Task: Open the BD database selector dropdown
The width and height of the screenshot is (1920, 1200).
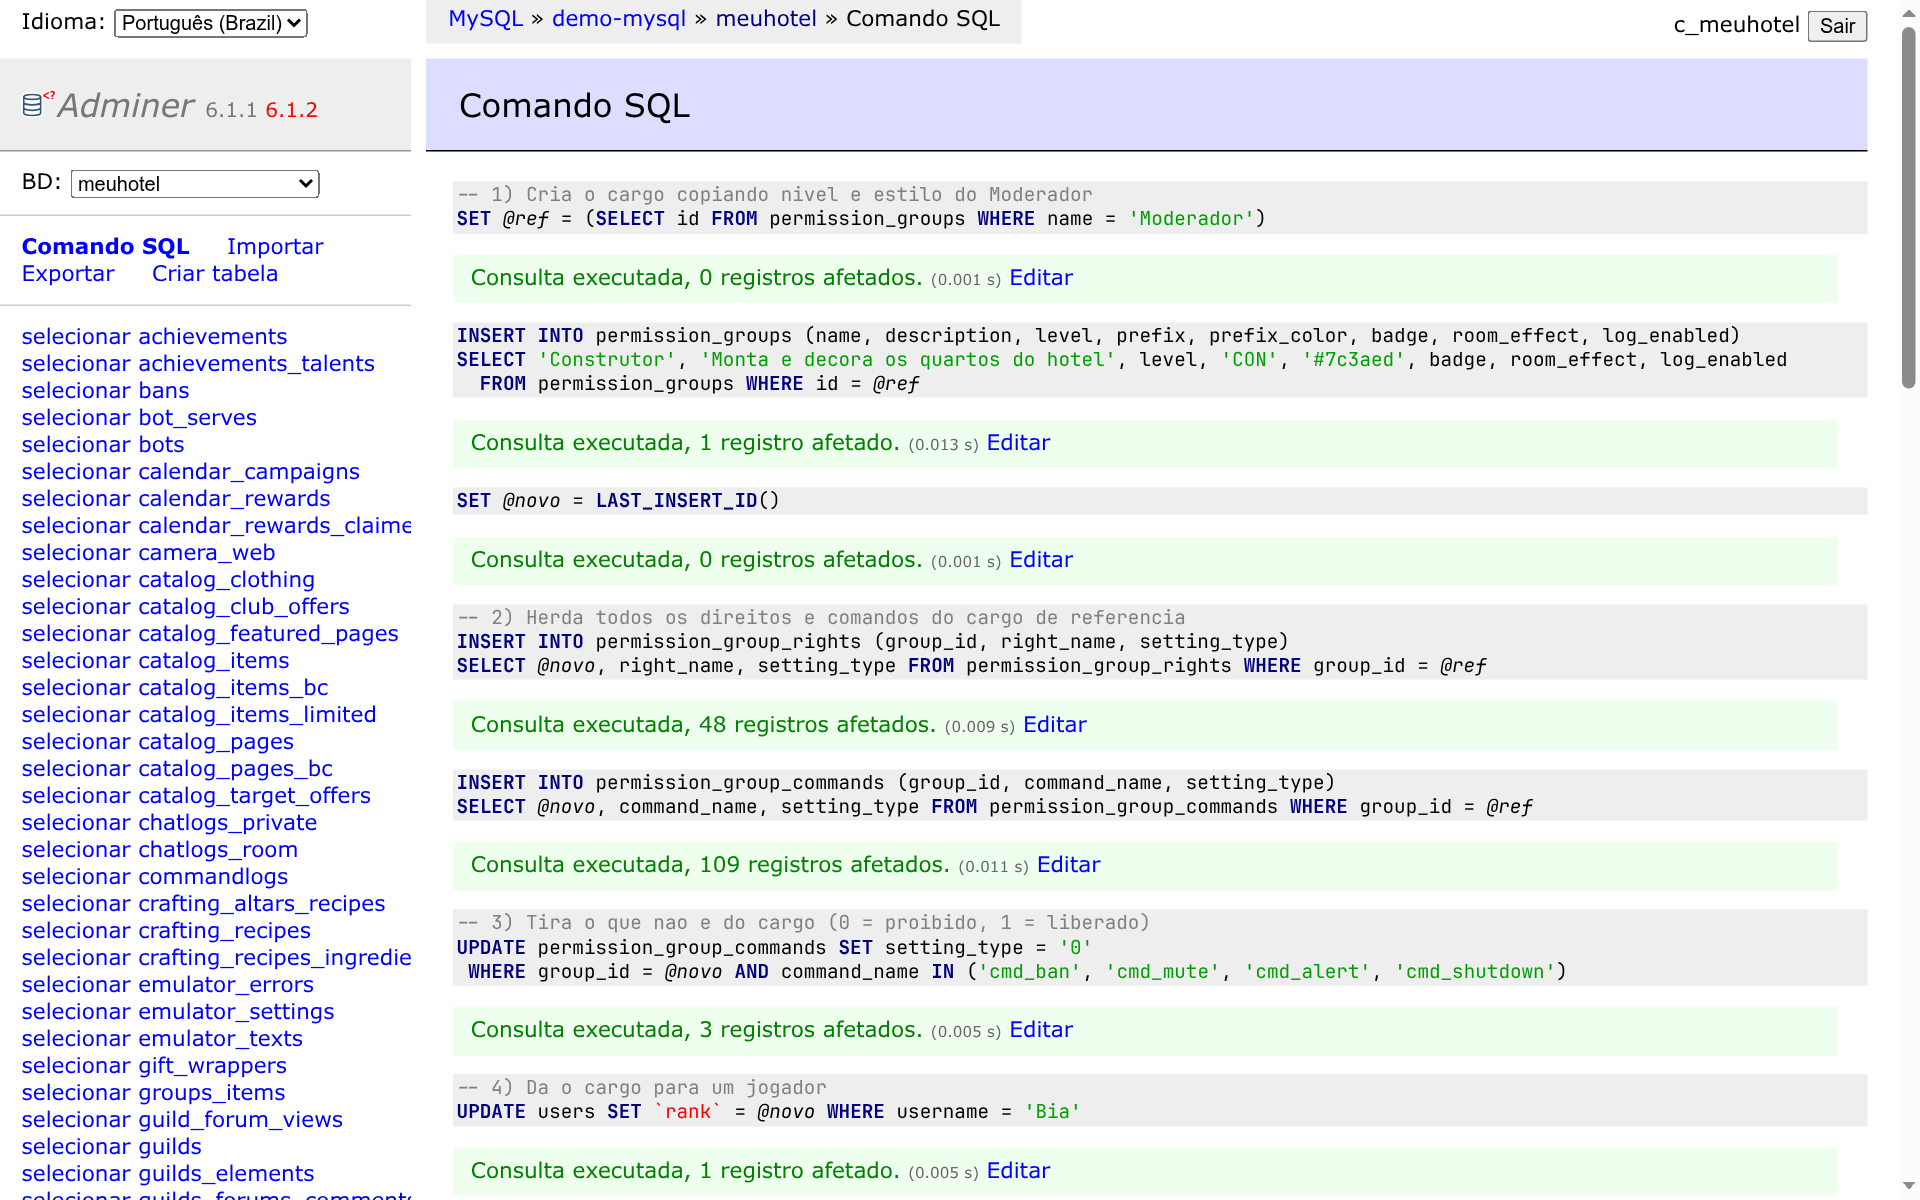Action: point(195,184)
